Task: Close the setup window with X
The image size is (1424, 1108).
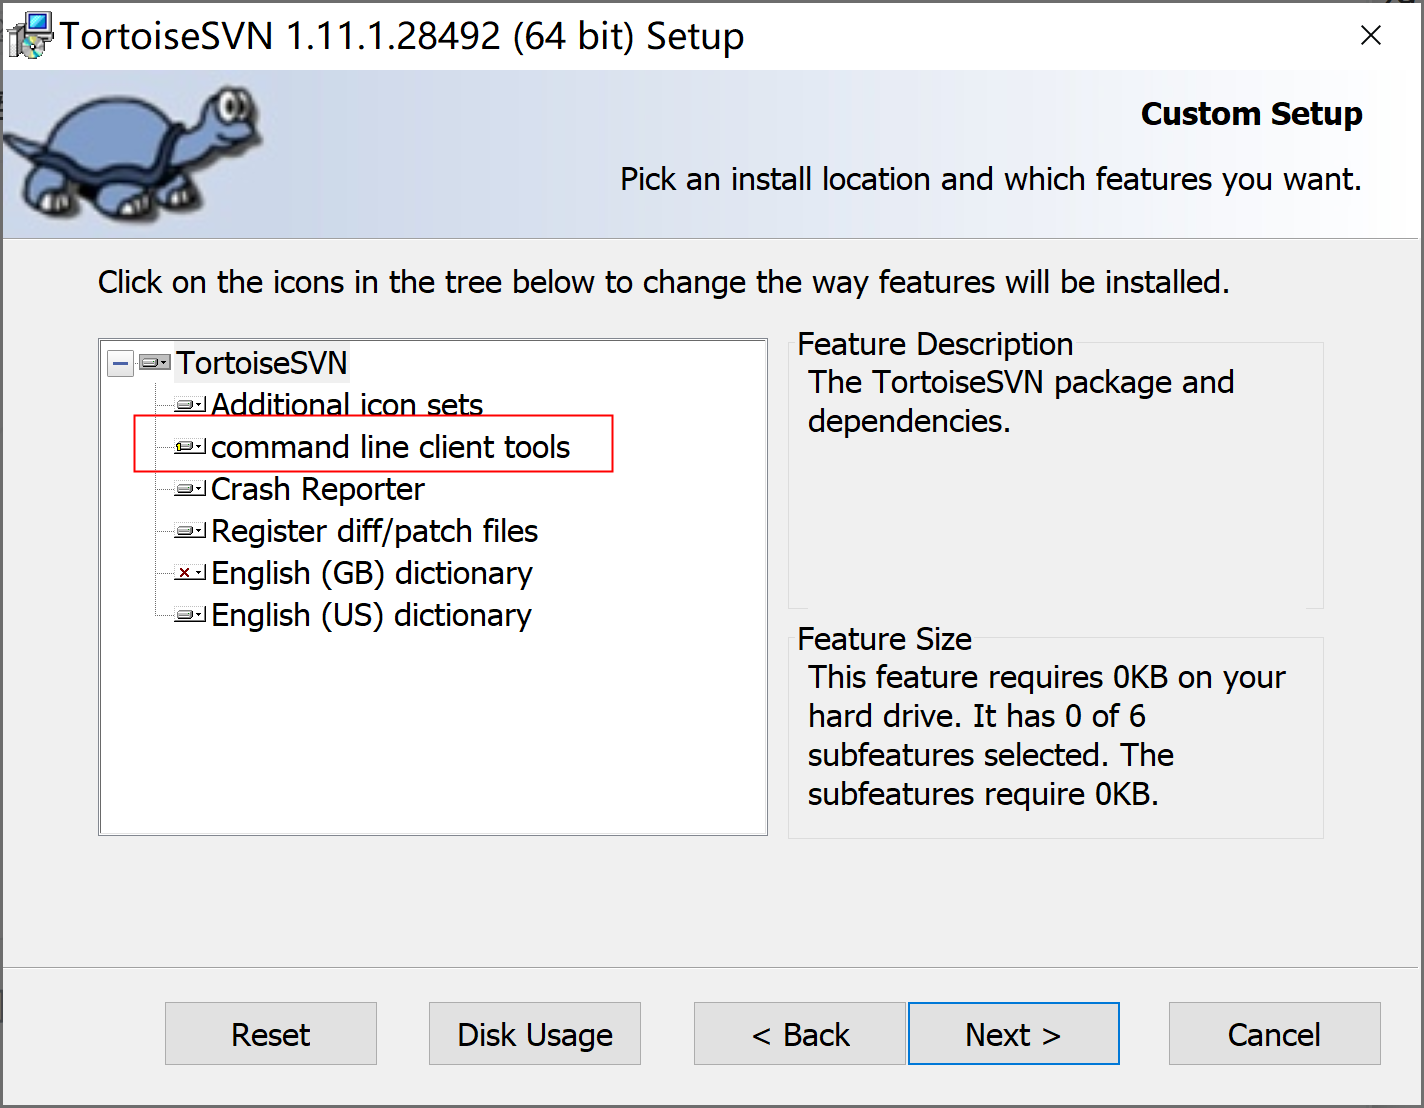Action: click(x=1371, y=35)
